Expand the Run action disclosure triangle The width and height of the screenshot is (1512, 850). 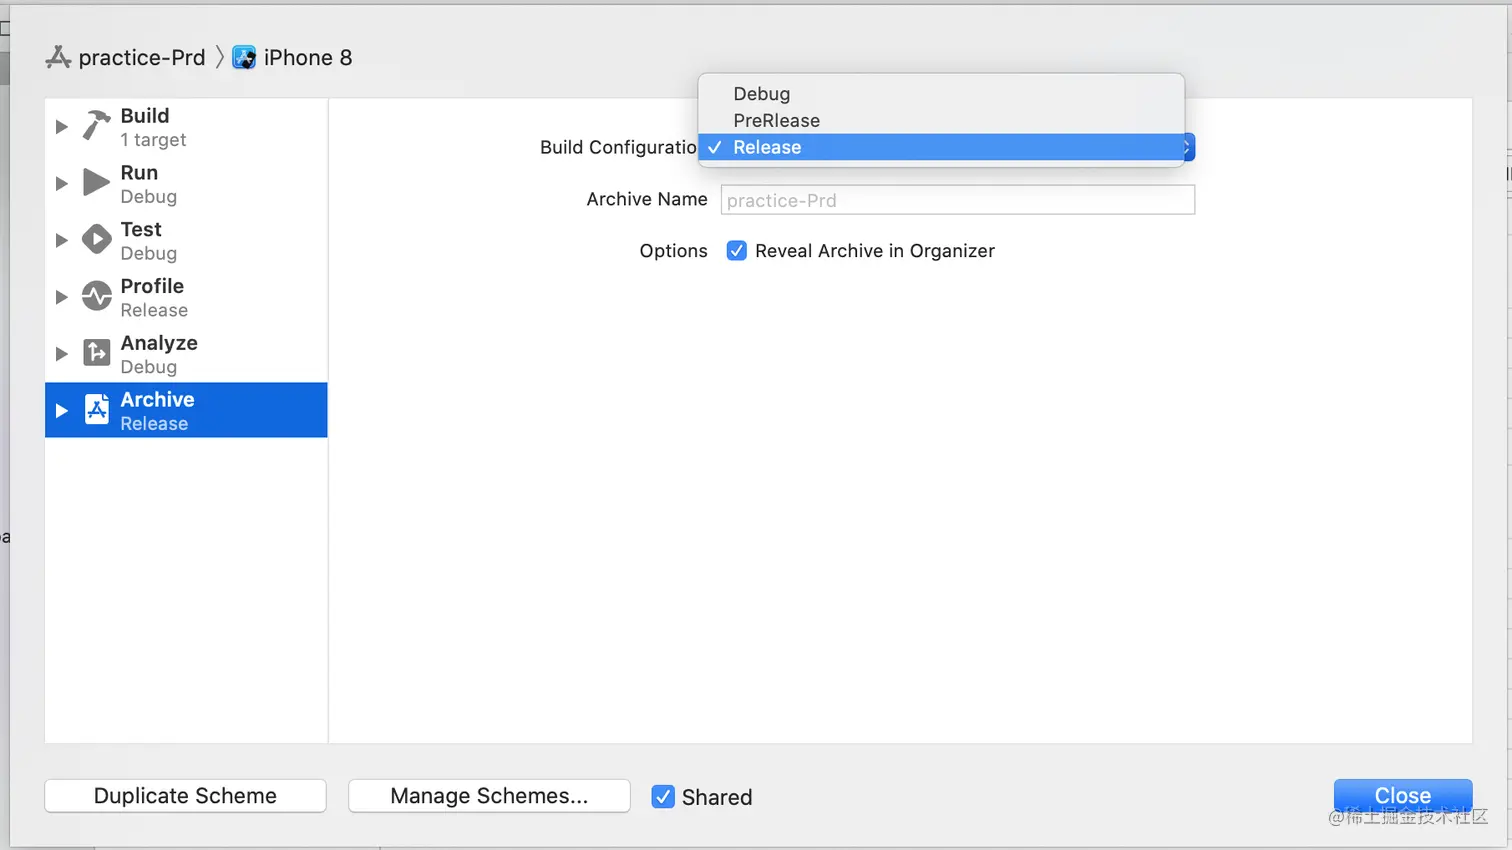click(61, 184)
